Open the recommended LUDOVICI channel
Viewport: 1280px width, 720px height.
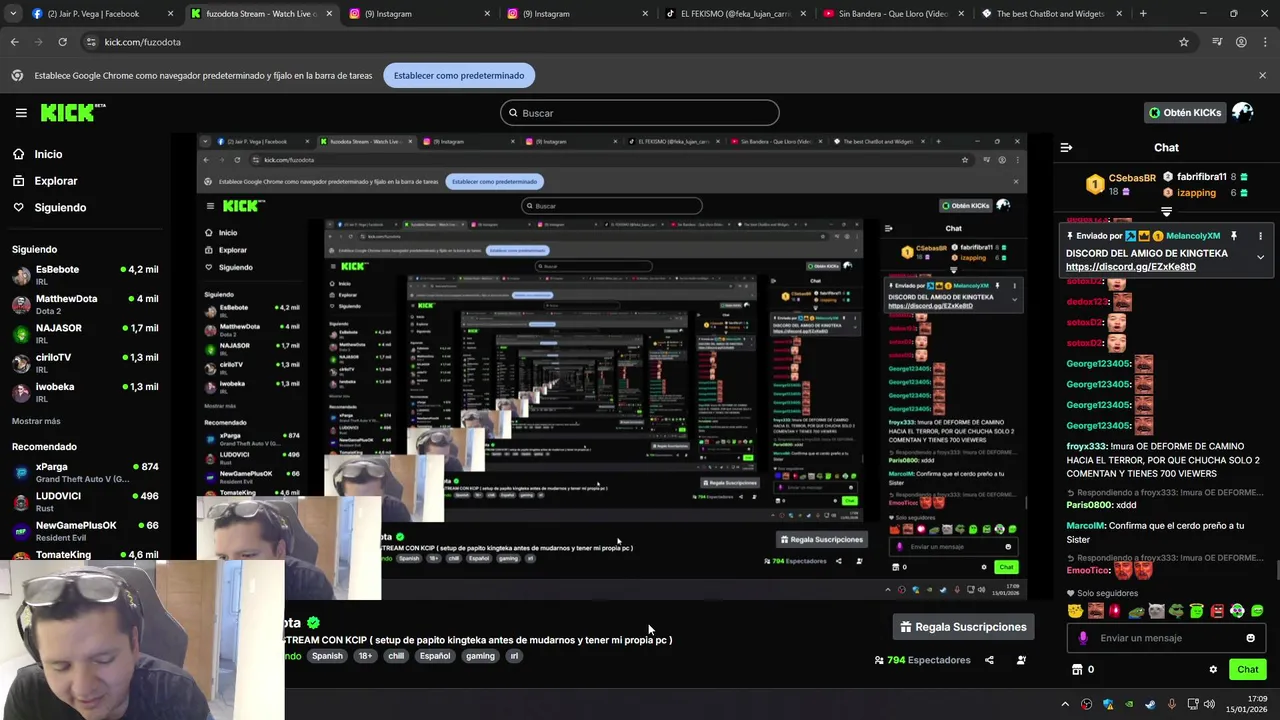85,501
